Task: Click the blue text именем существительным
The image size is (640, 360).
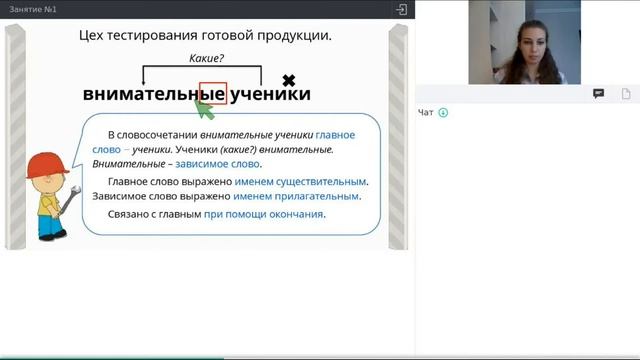Action: [300, 182]
